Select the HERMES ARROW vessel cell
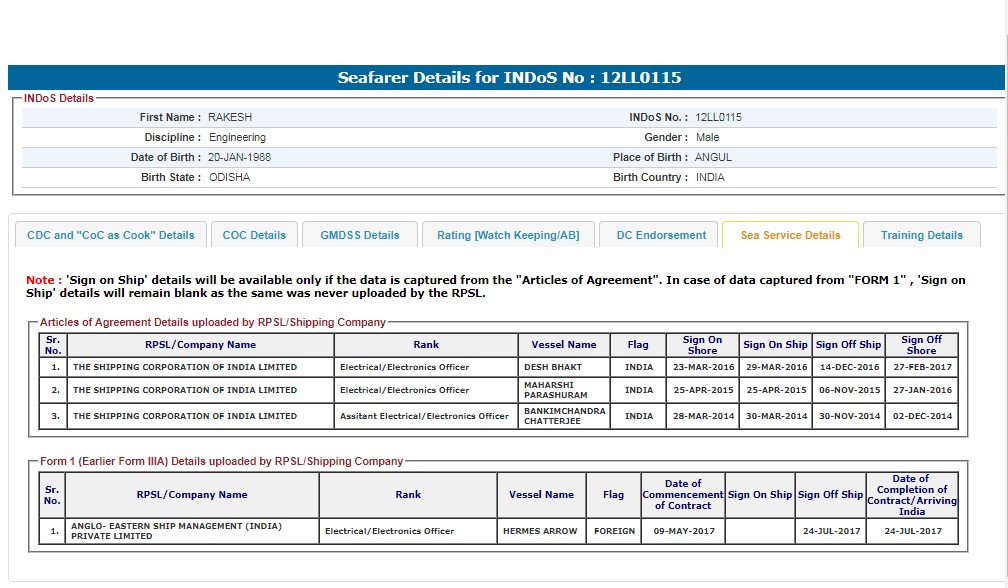1008x588 pixels. pyautogui.click(x=540, y=531)
